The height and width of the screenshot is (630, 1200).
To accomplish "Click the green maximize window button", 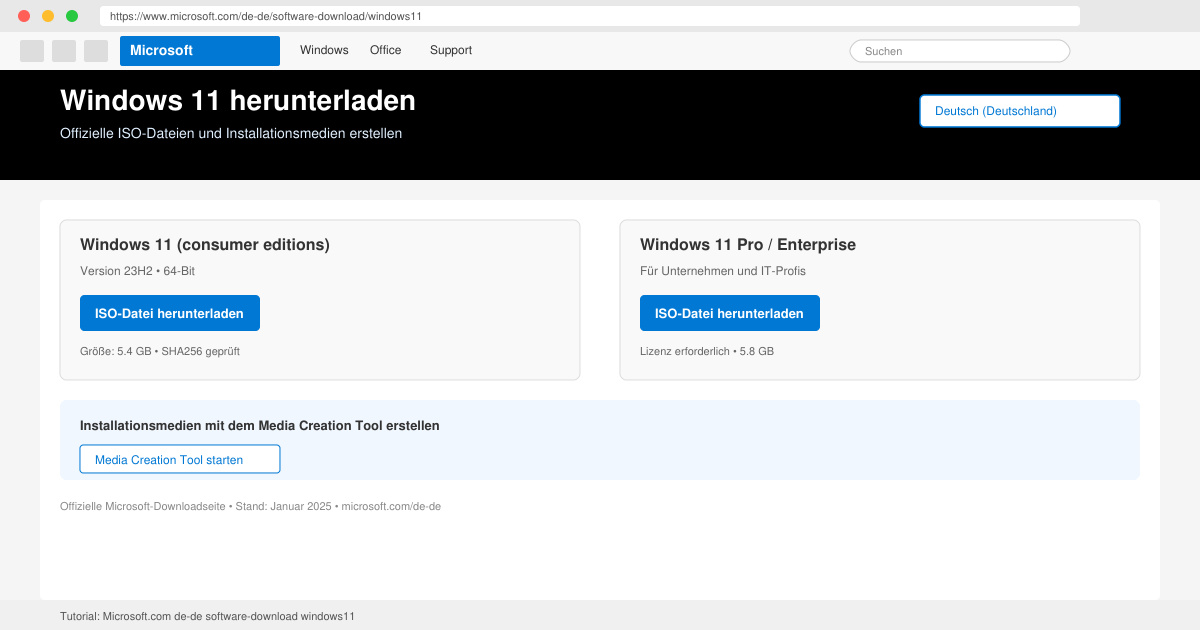I will point(72,16).
